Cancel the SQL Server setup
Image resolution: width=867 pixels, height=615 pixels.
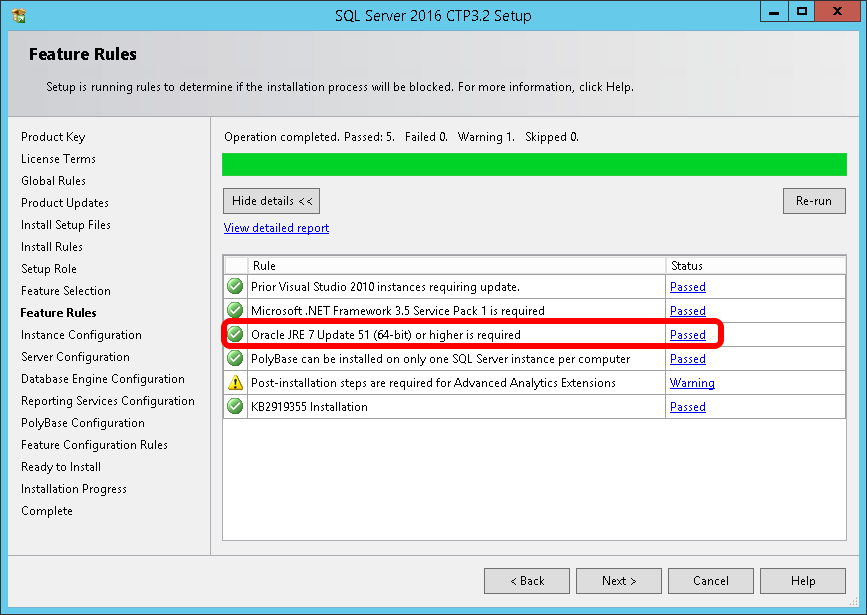(x=711, y=581)
